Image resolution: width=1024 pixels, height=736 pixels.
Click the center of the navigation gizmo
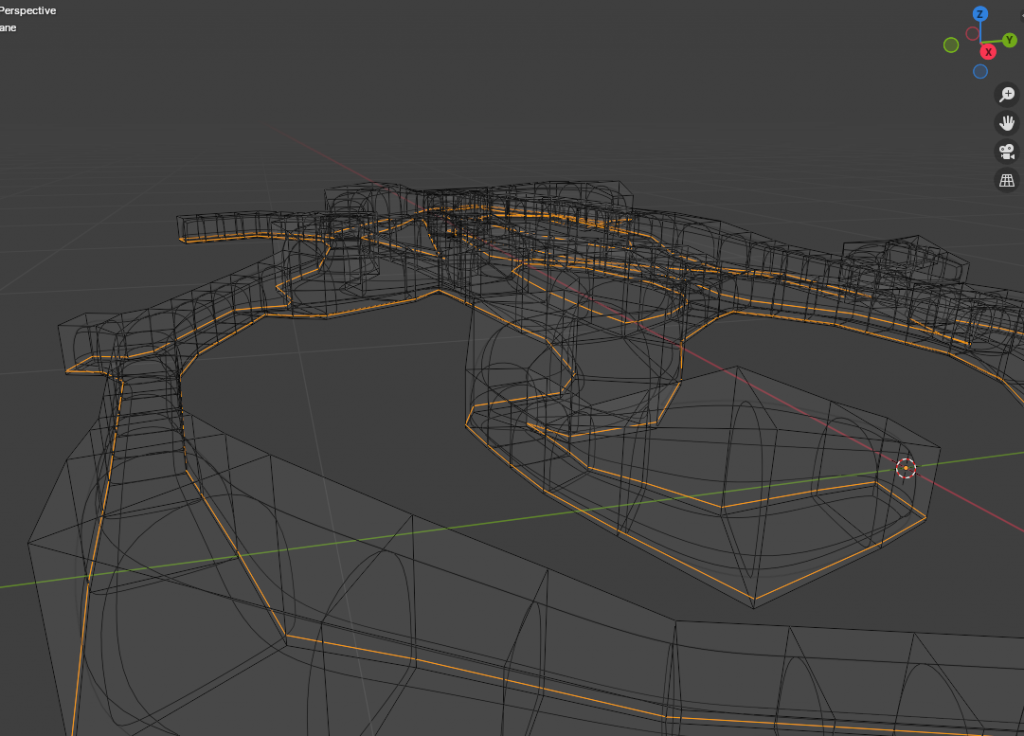pyautogui.click(x=980, y=43)
